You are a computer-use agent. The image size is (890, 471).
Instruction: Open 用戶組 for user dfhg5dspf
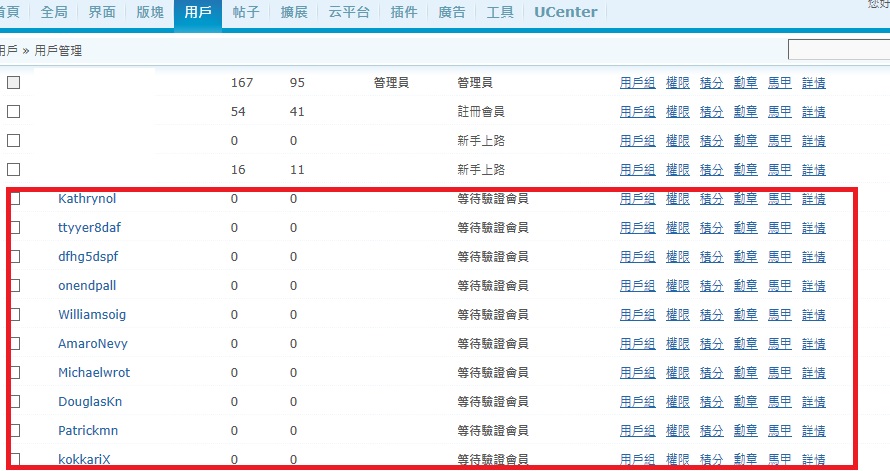[x=637, y=257]
